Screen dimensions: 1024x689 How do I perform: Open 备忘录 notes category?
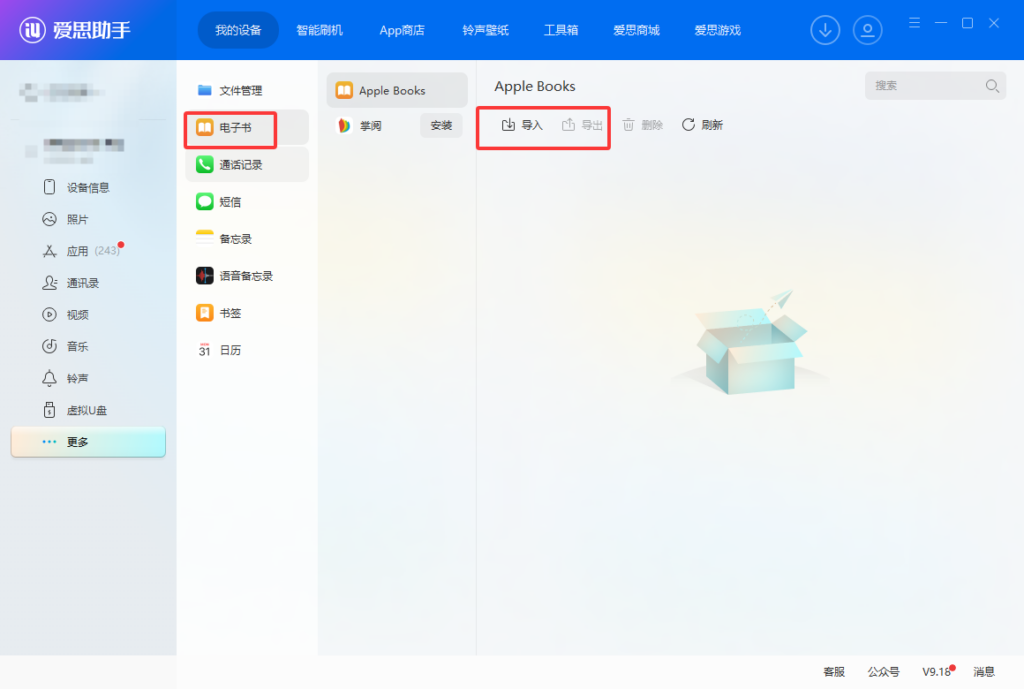tap(247, 239)
